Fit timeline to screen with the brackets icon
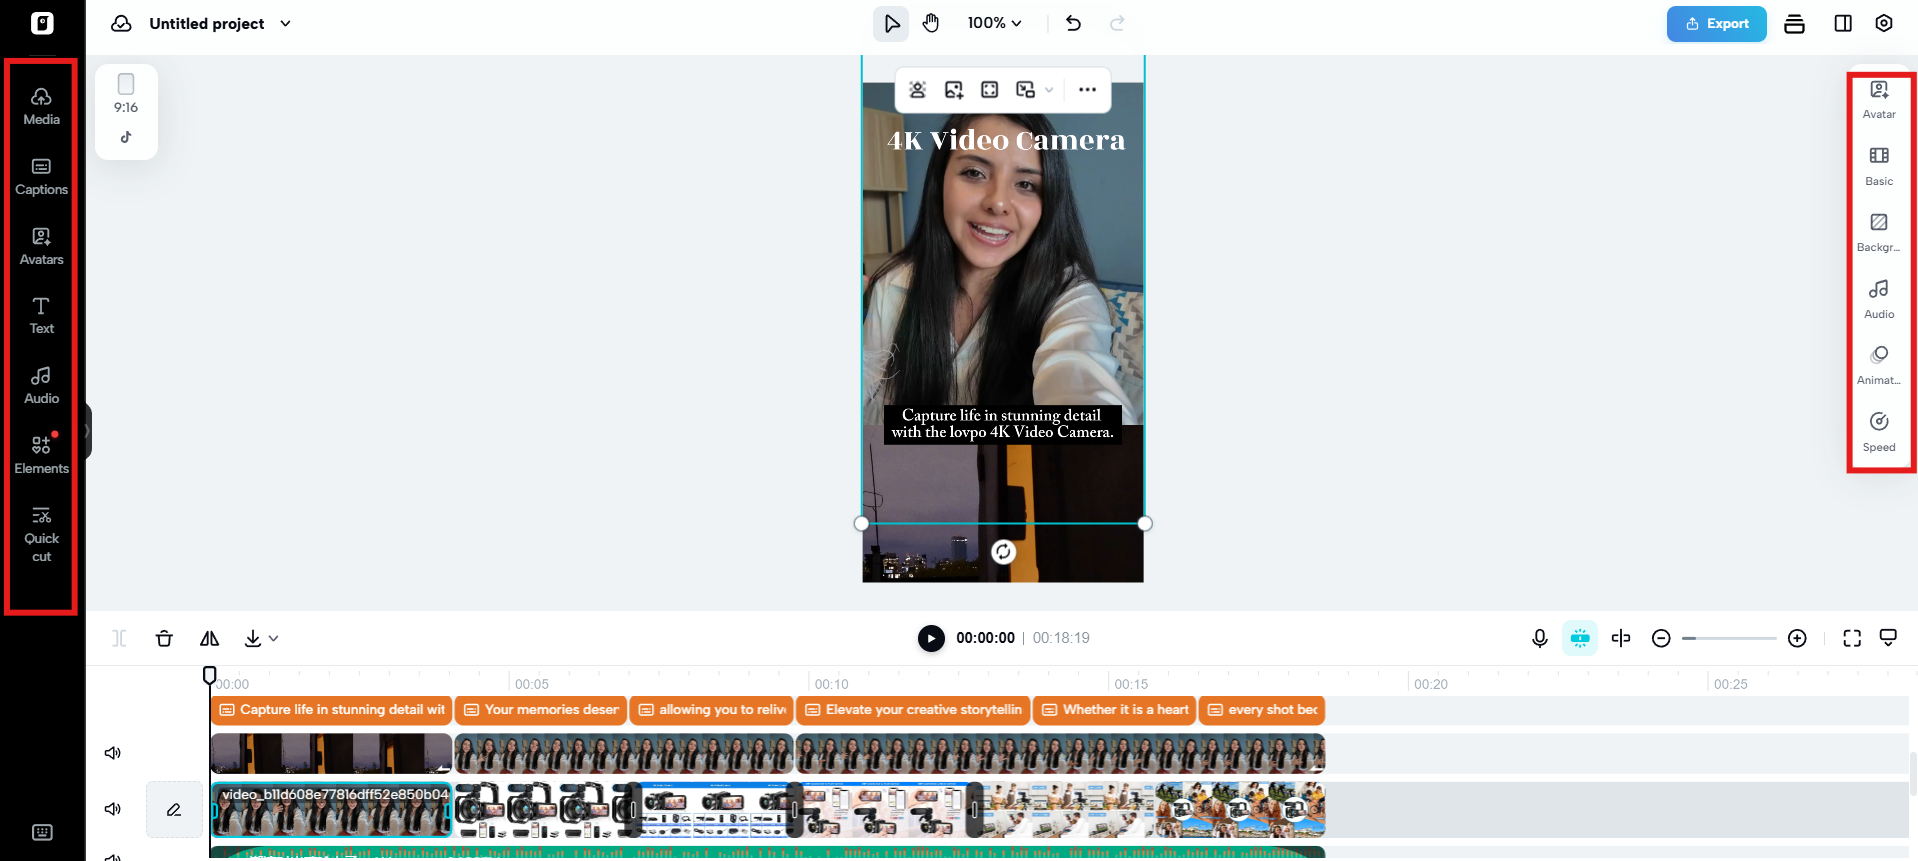This screenshot has height=861, width=1918. coord(1852,638)
